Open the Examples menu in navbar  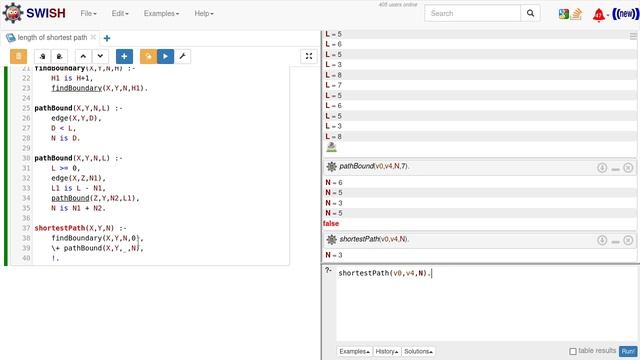(x=161, y=13)
